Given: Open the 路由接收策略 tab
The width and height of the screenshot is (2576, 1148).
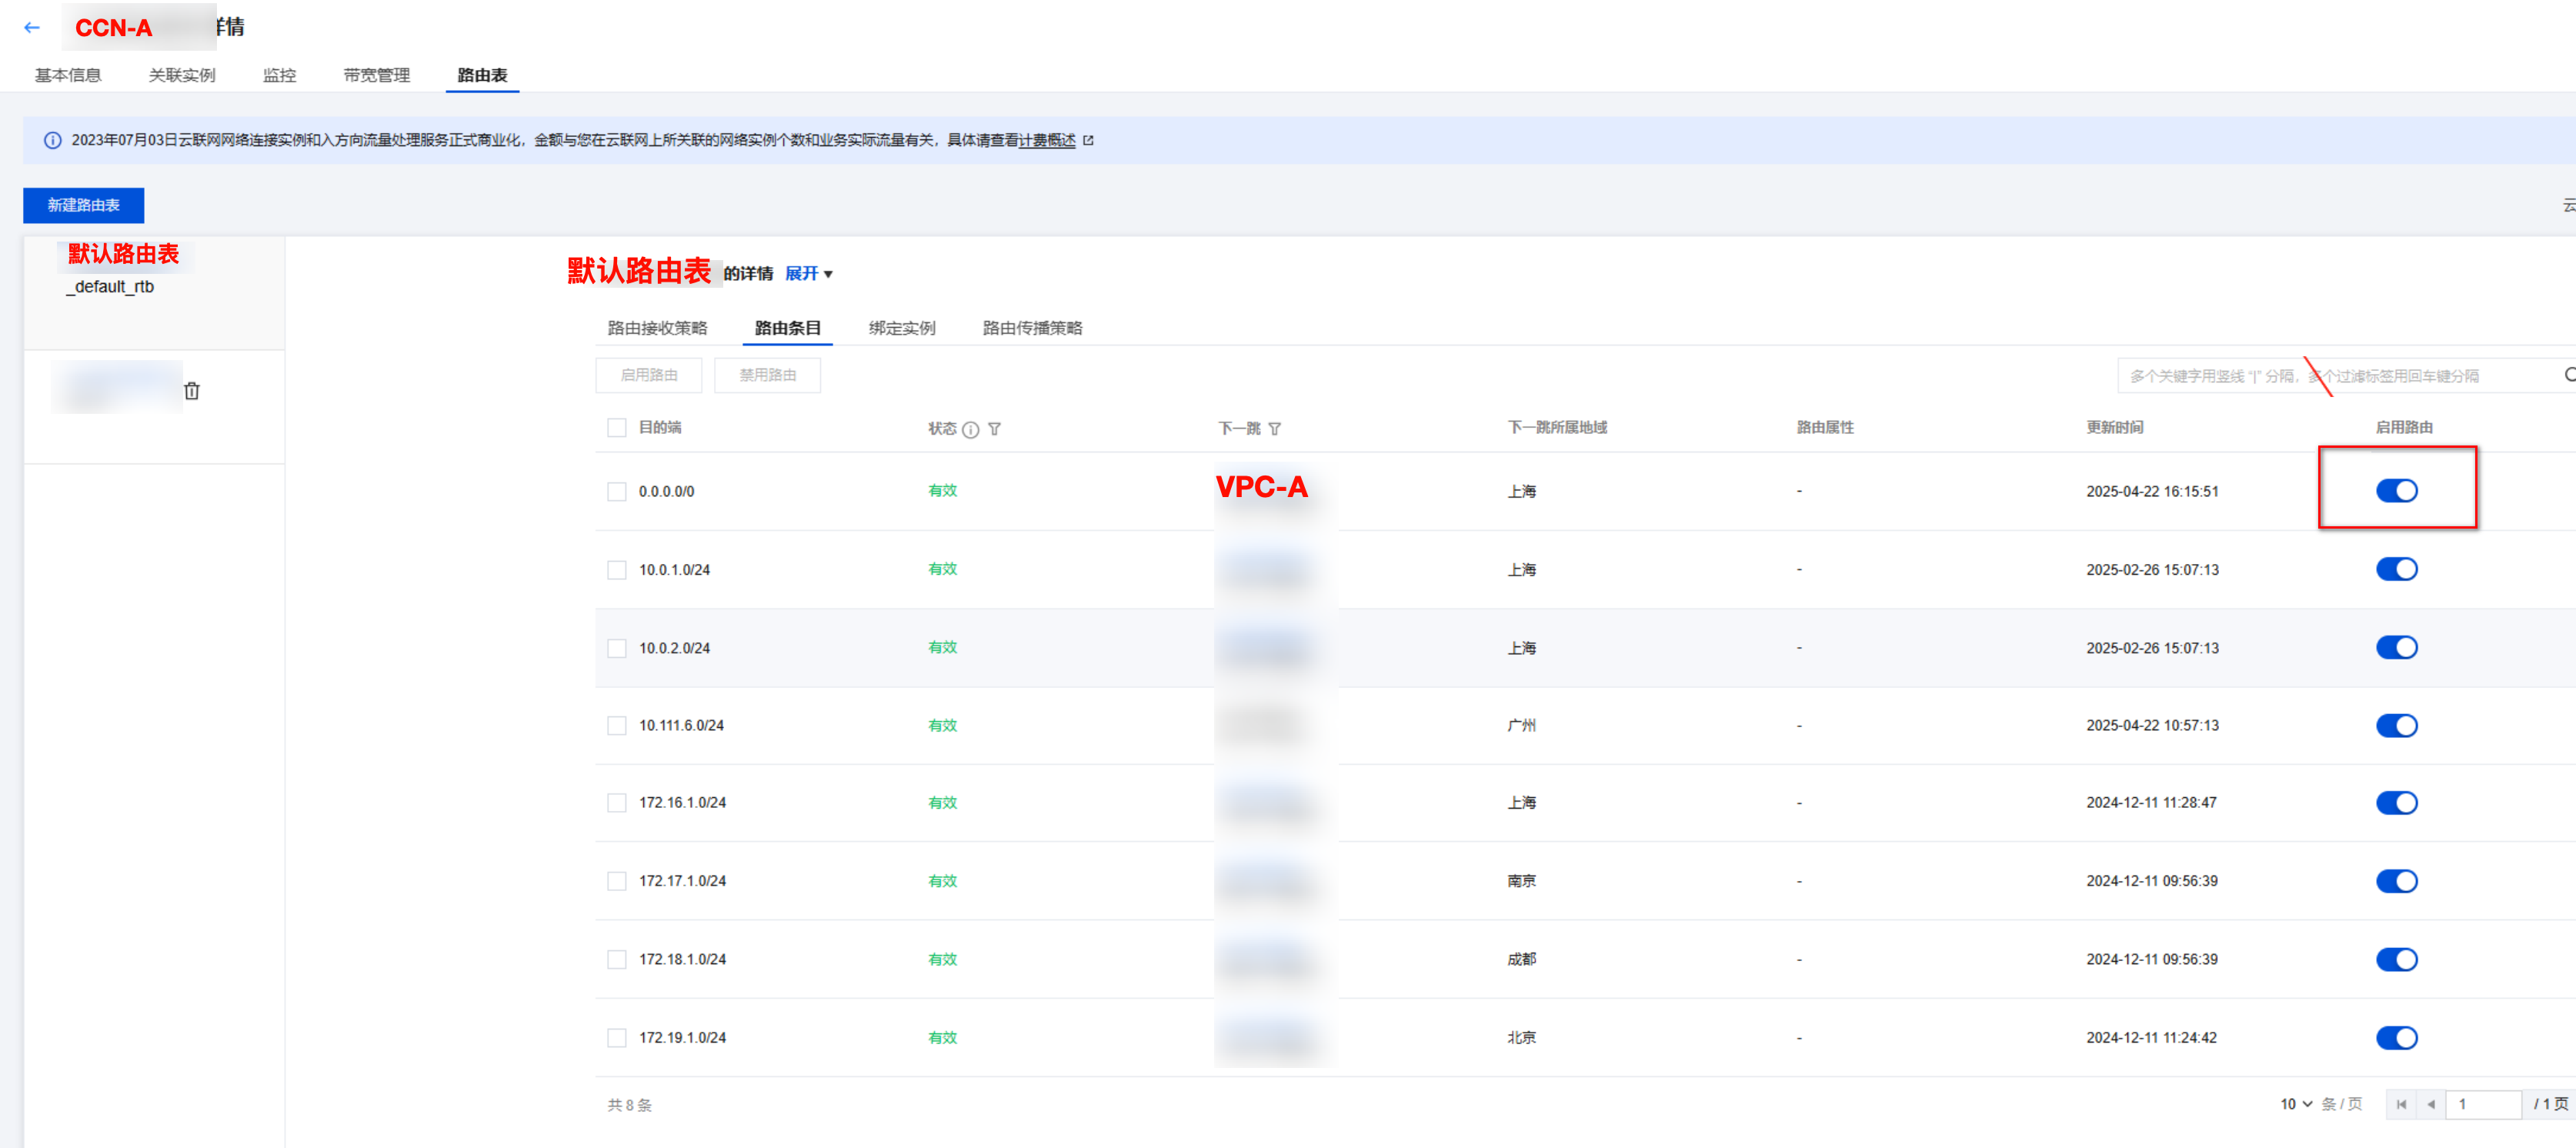Looking at the screenshot, I should [x=657, y=328].
